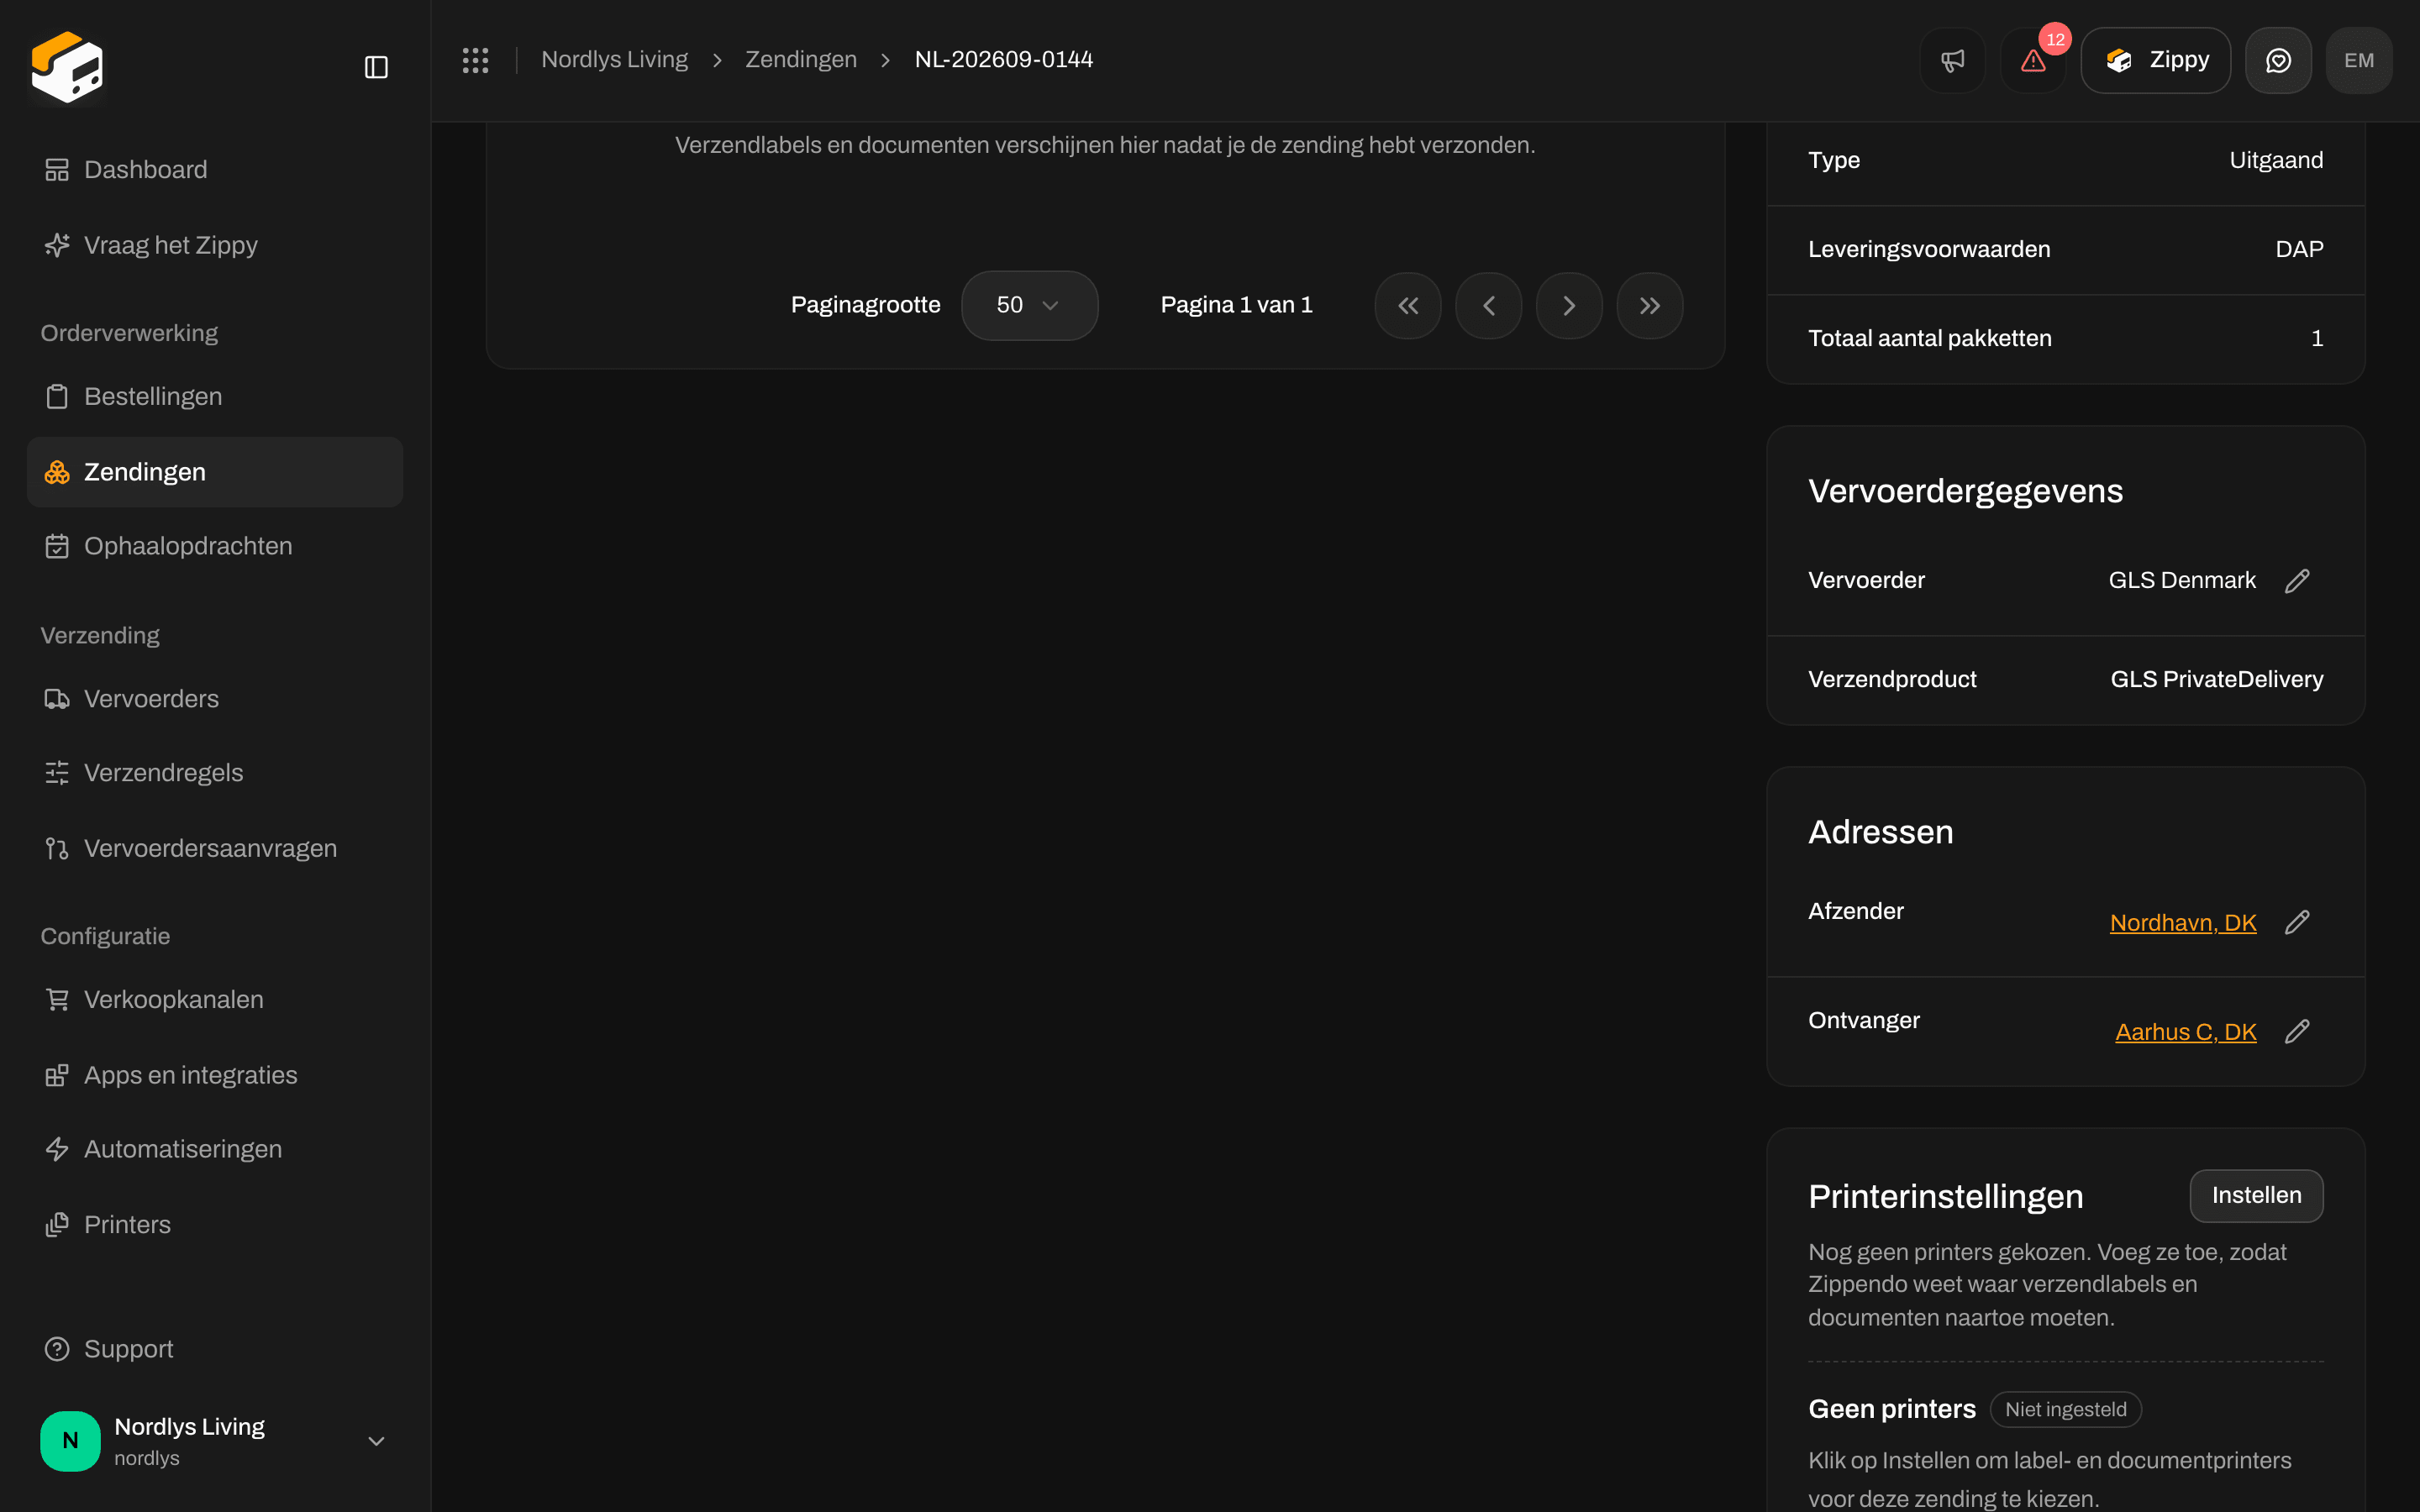
Task: Click the NL-202609-0144 breadcrumb
Action: tap(1003, 60)
